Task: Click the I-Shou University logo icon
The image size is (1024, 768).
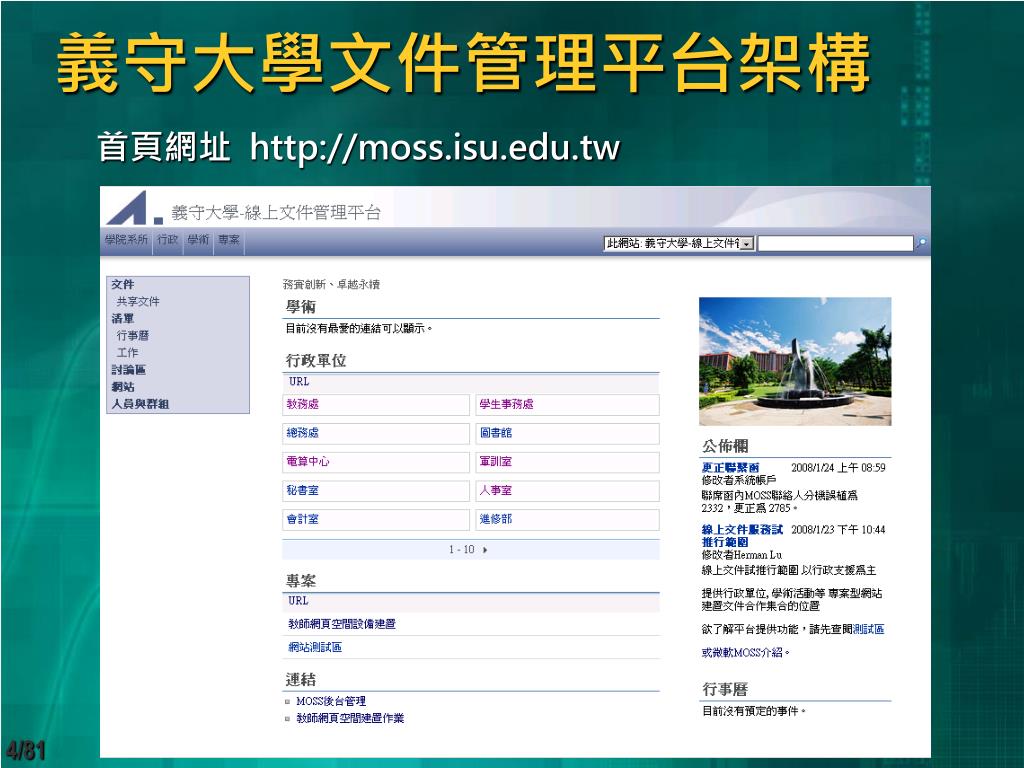Action: tap(134, 208)
